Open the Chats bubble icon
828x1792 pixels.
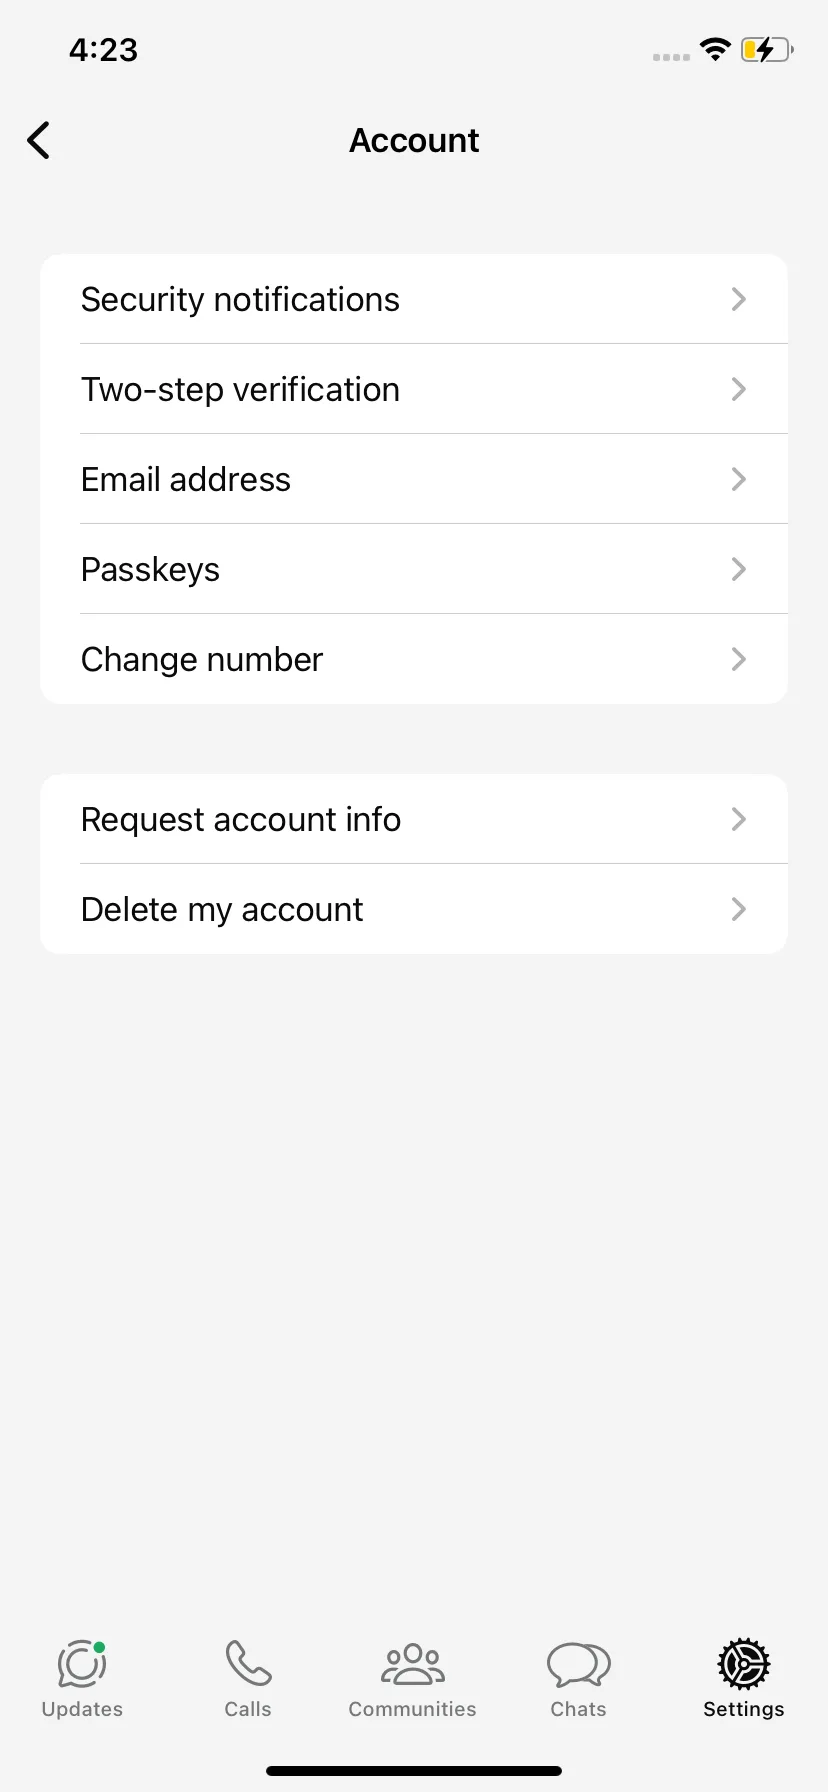[x=578, y=1665]
